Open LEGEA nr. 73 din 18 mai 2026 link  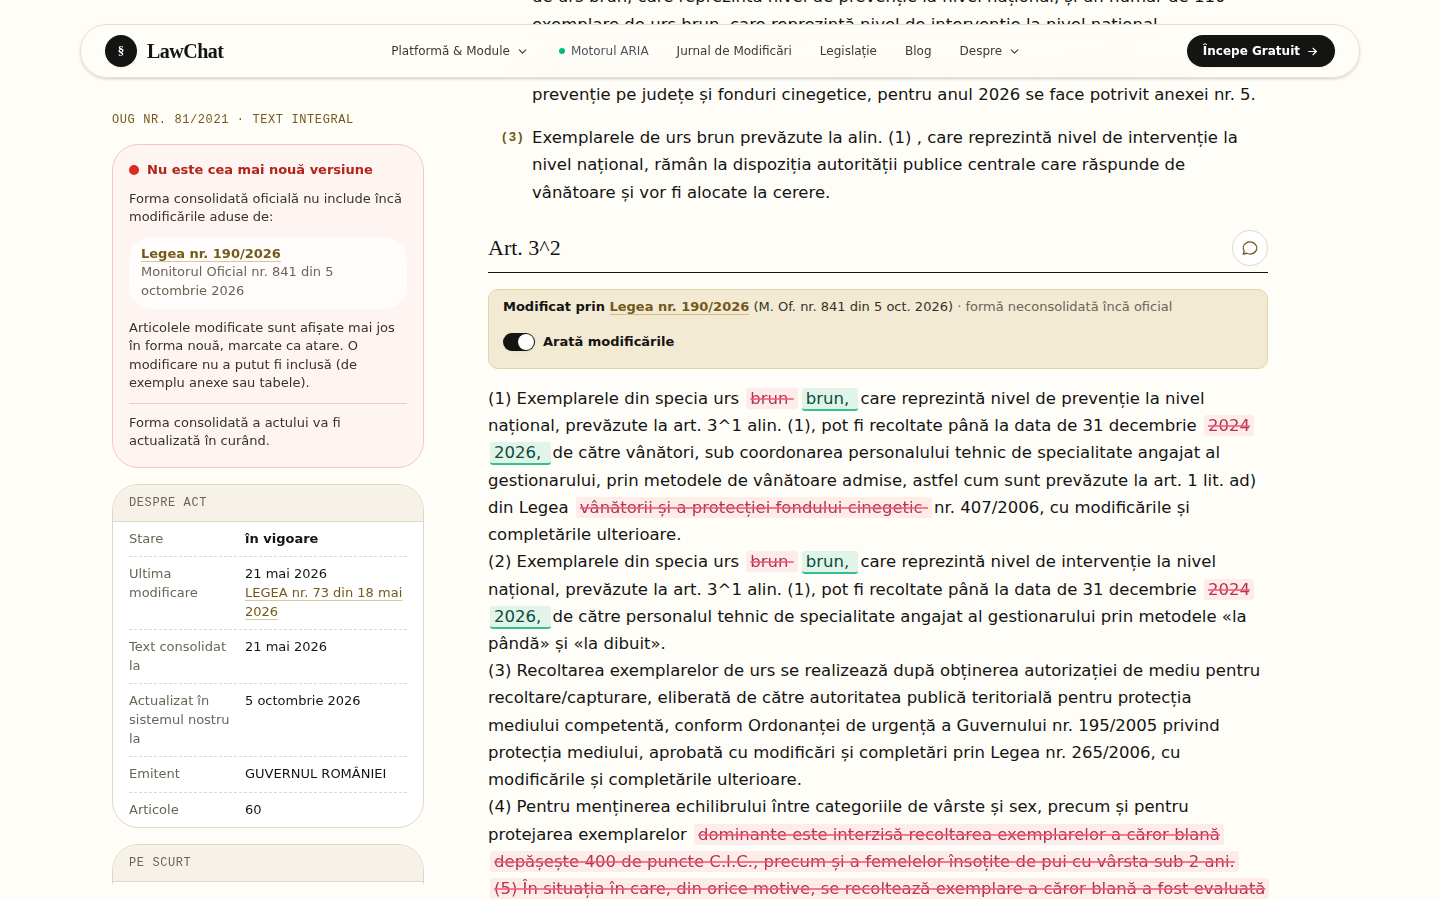click(x=324, y=602)
